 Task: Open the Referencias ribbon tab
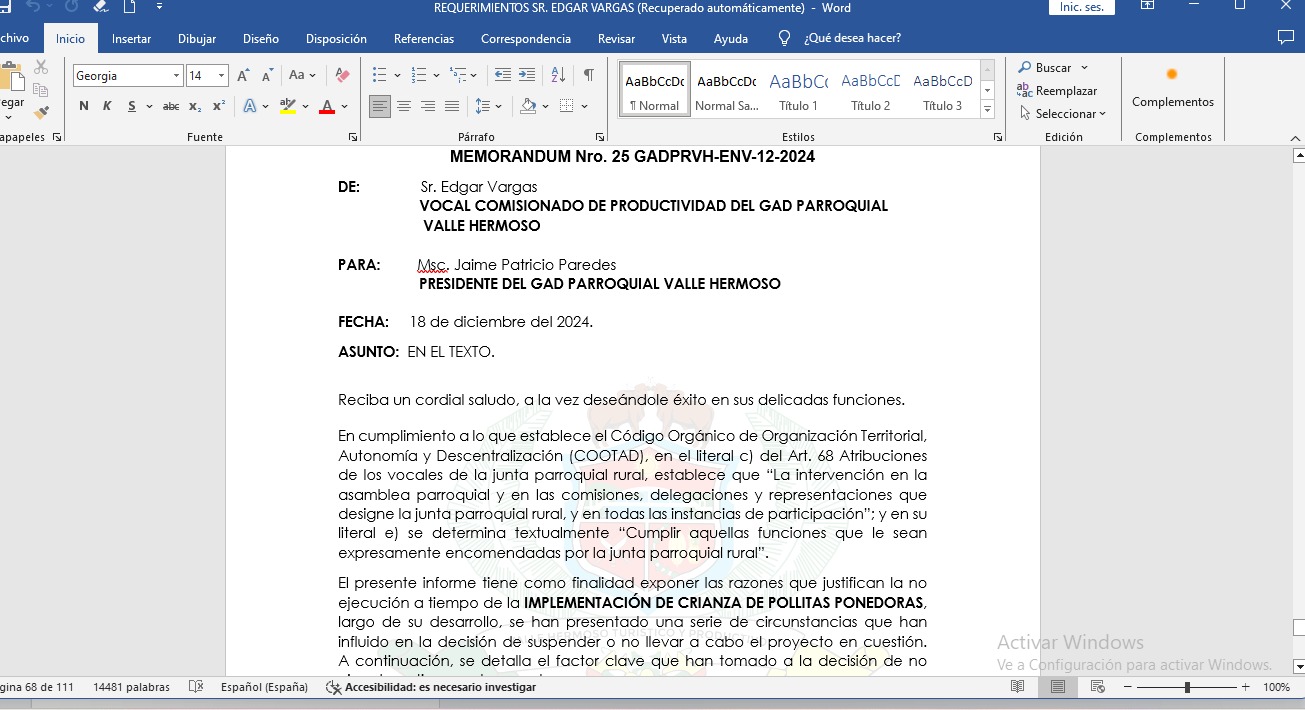tap(424, 39)
